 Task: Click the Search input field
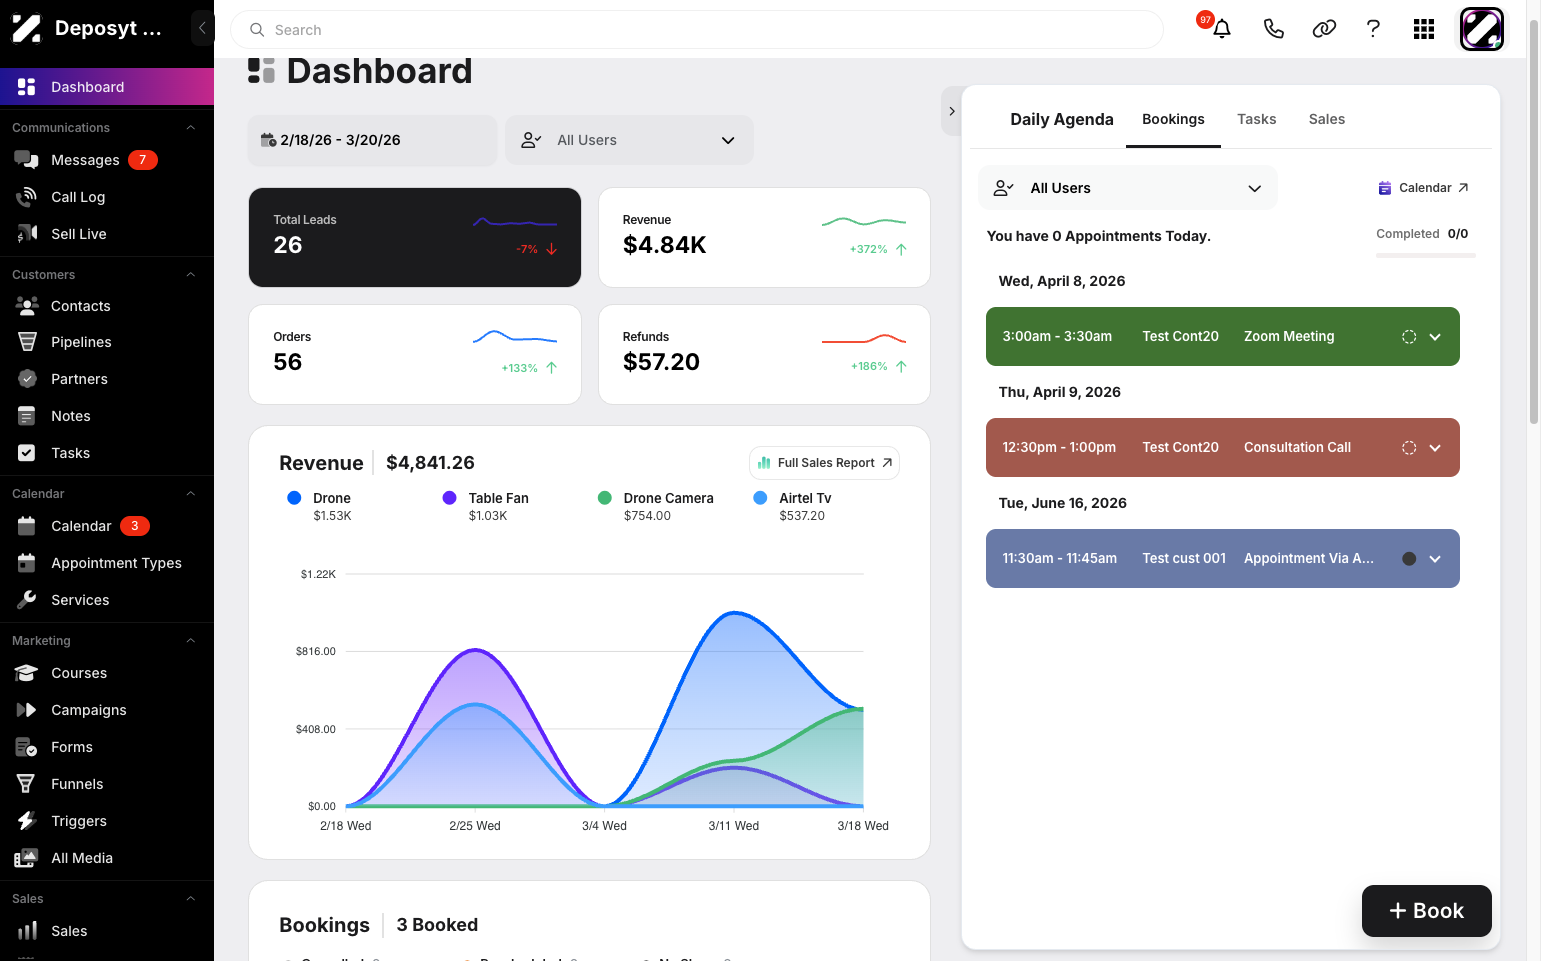[x=697, y=30]
